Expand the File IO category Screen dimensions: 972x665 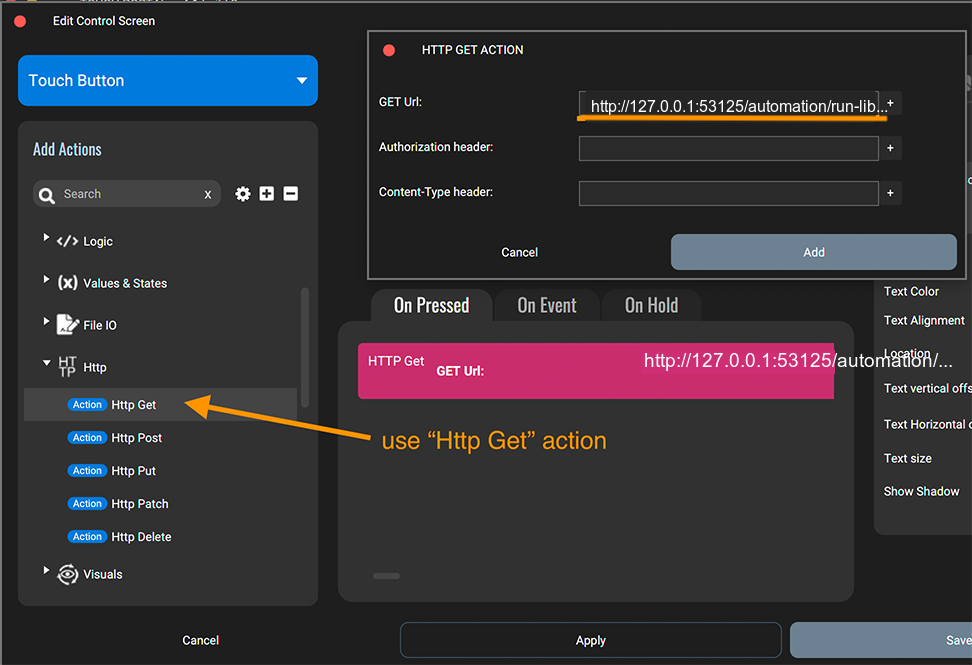coord(46,321)
